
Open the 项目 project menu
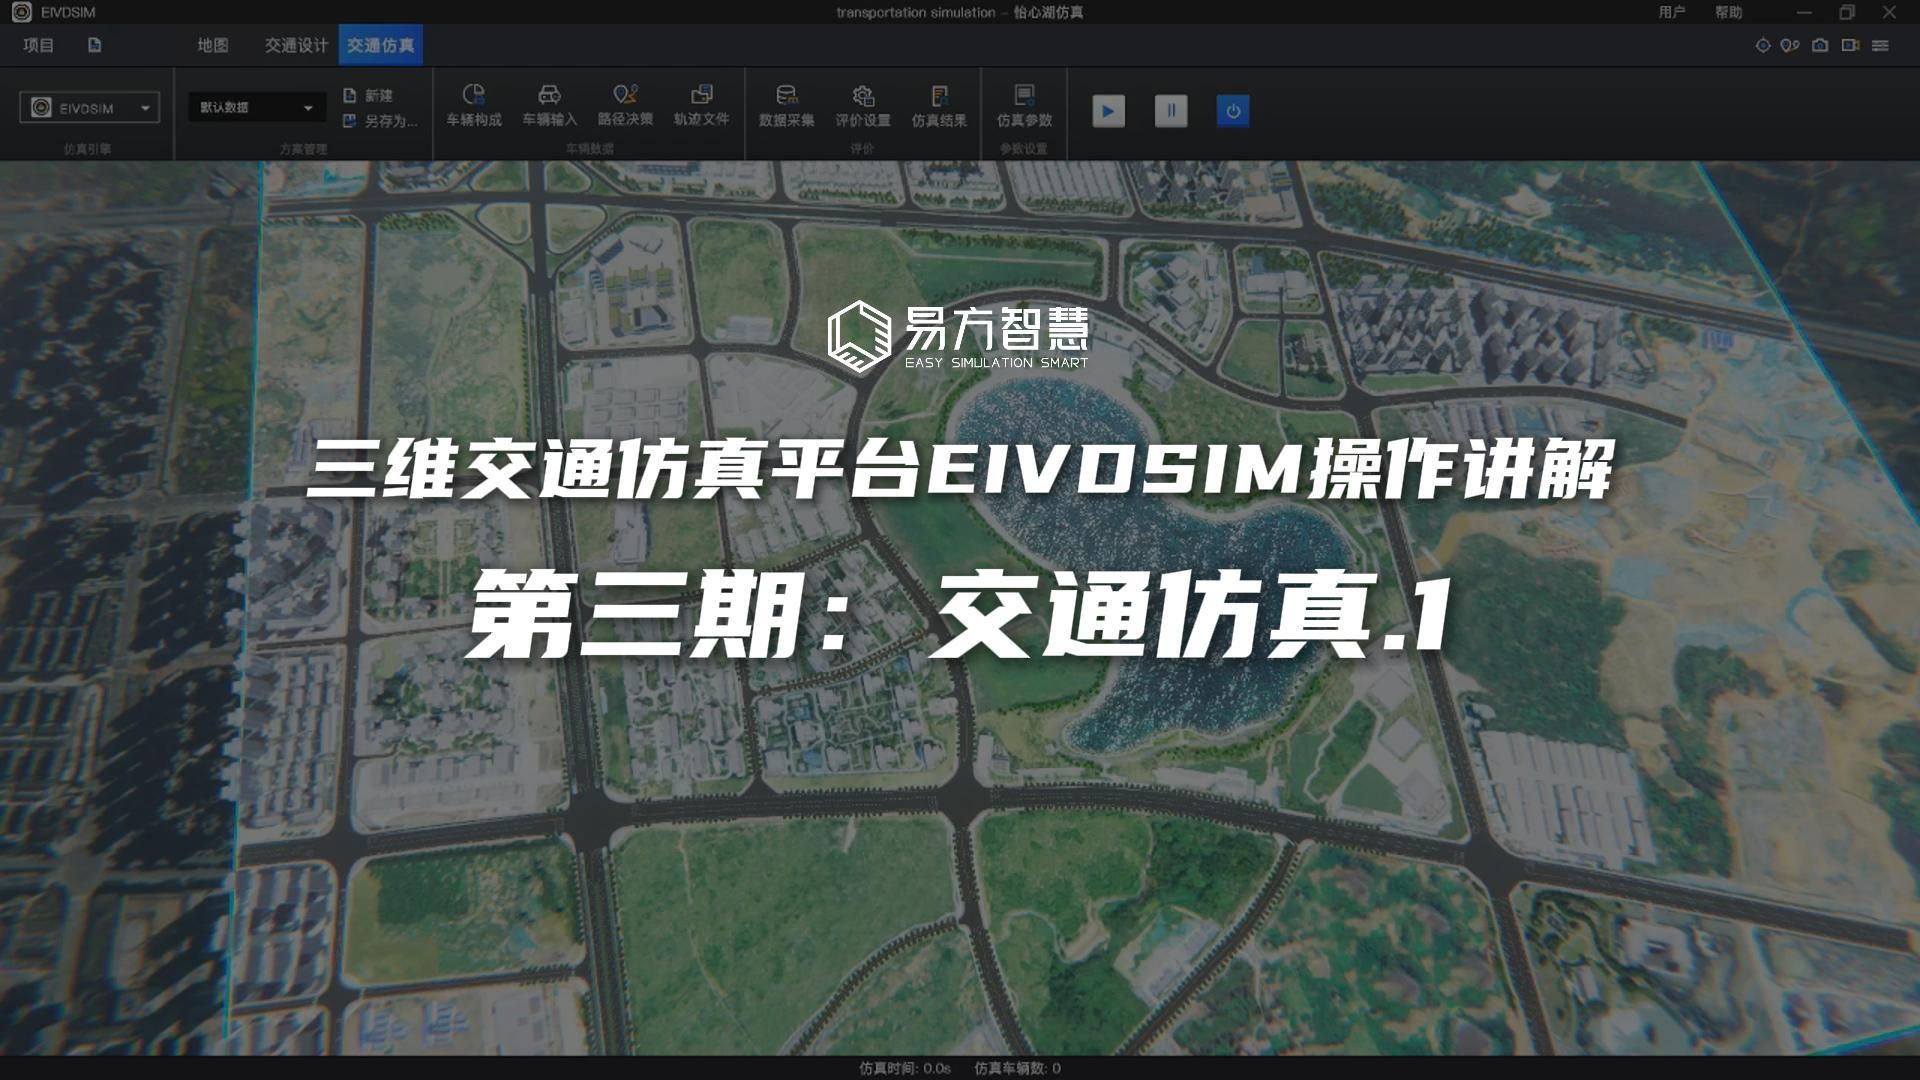pos(38,45)
